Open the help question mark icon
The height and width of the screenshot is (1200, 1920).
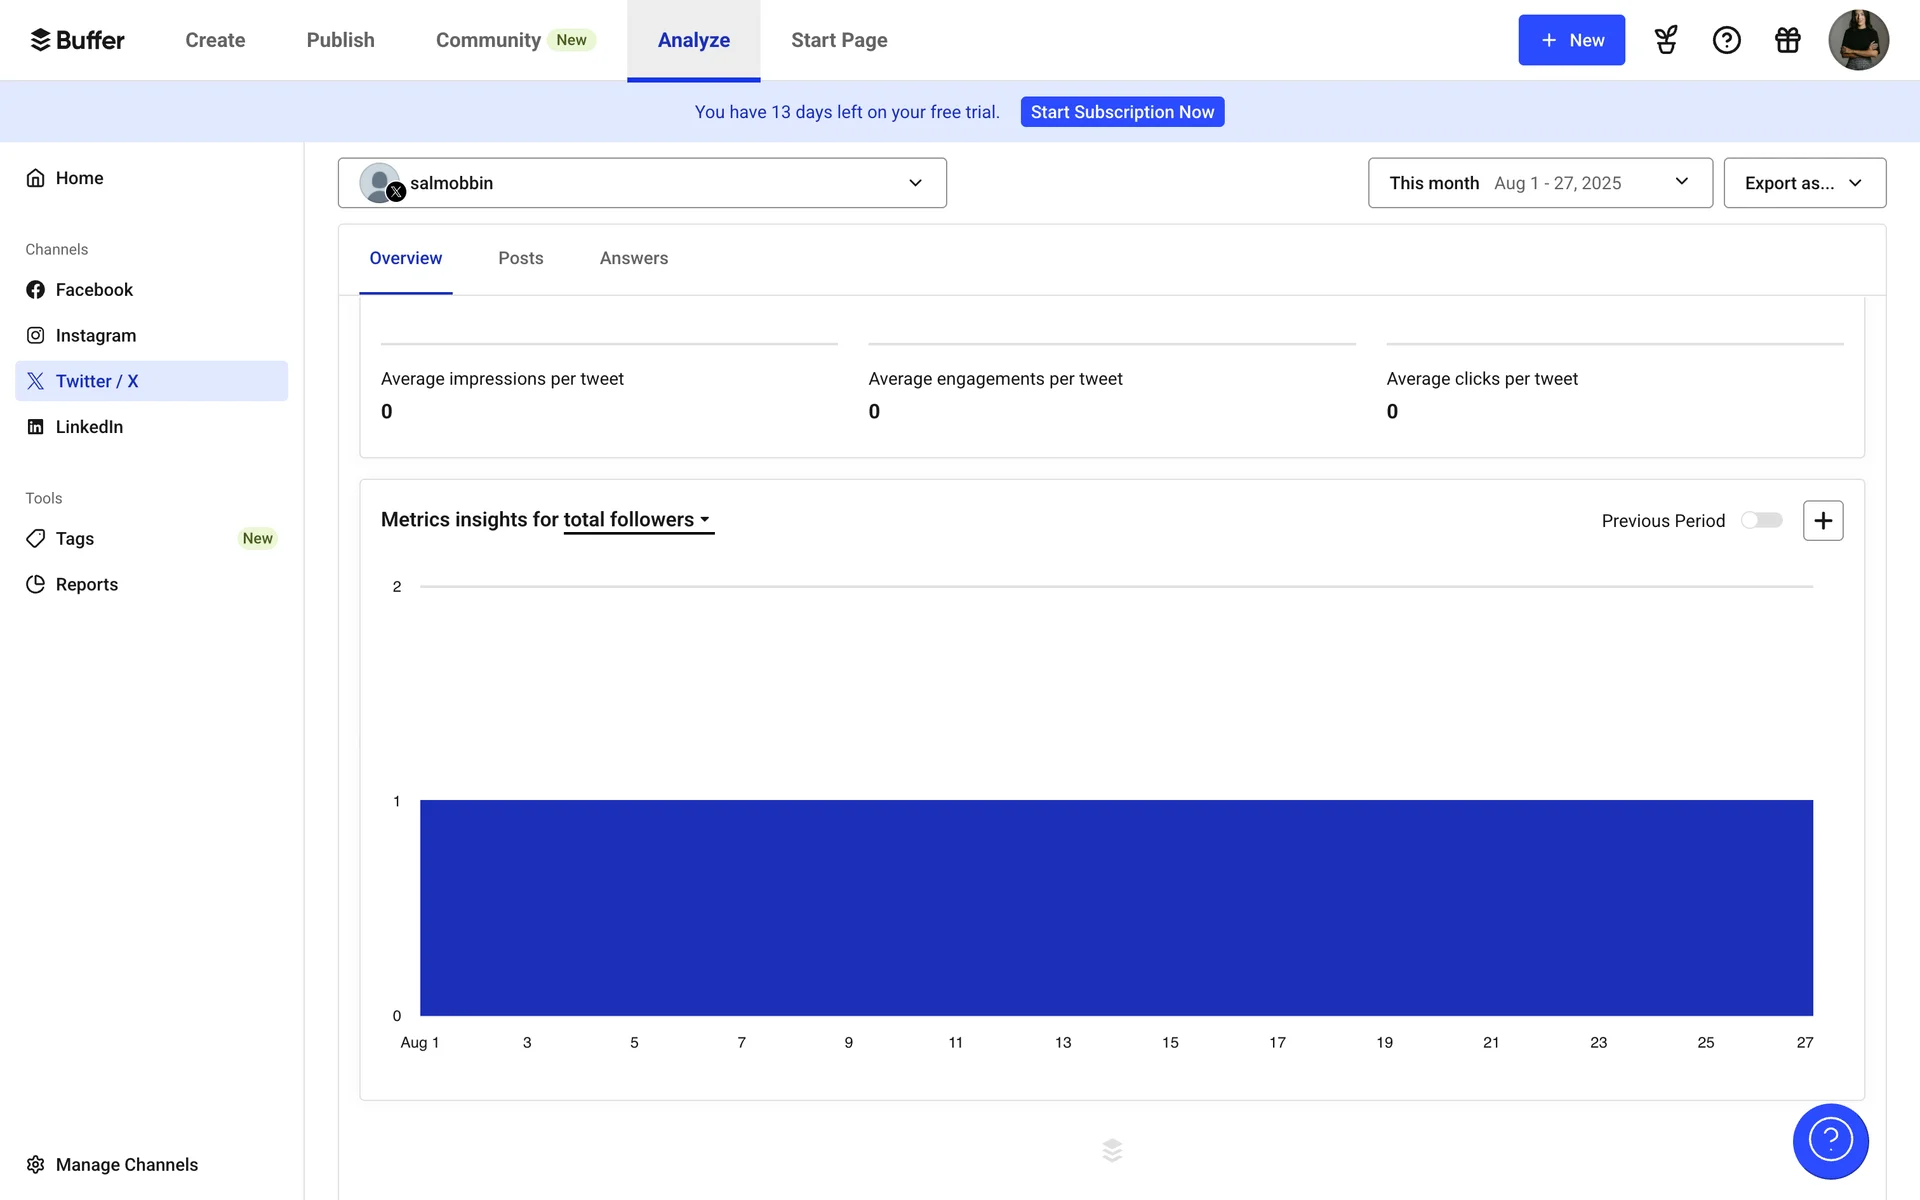point(1726,40)
